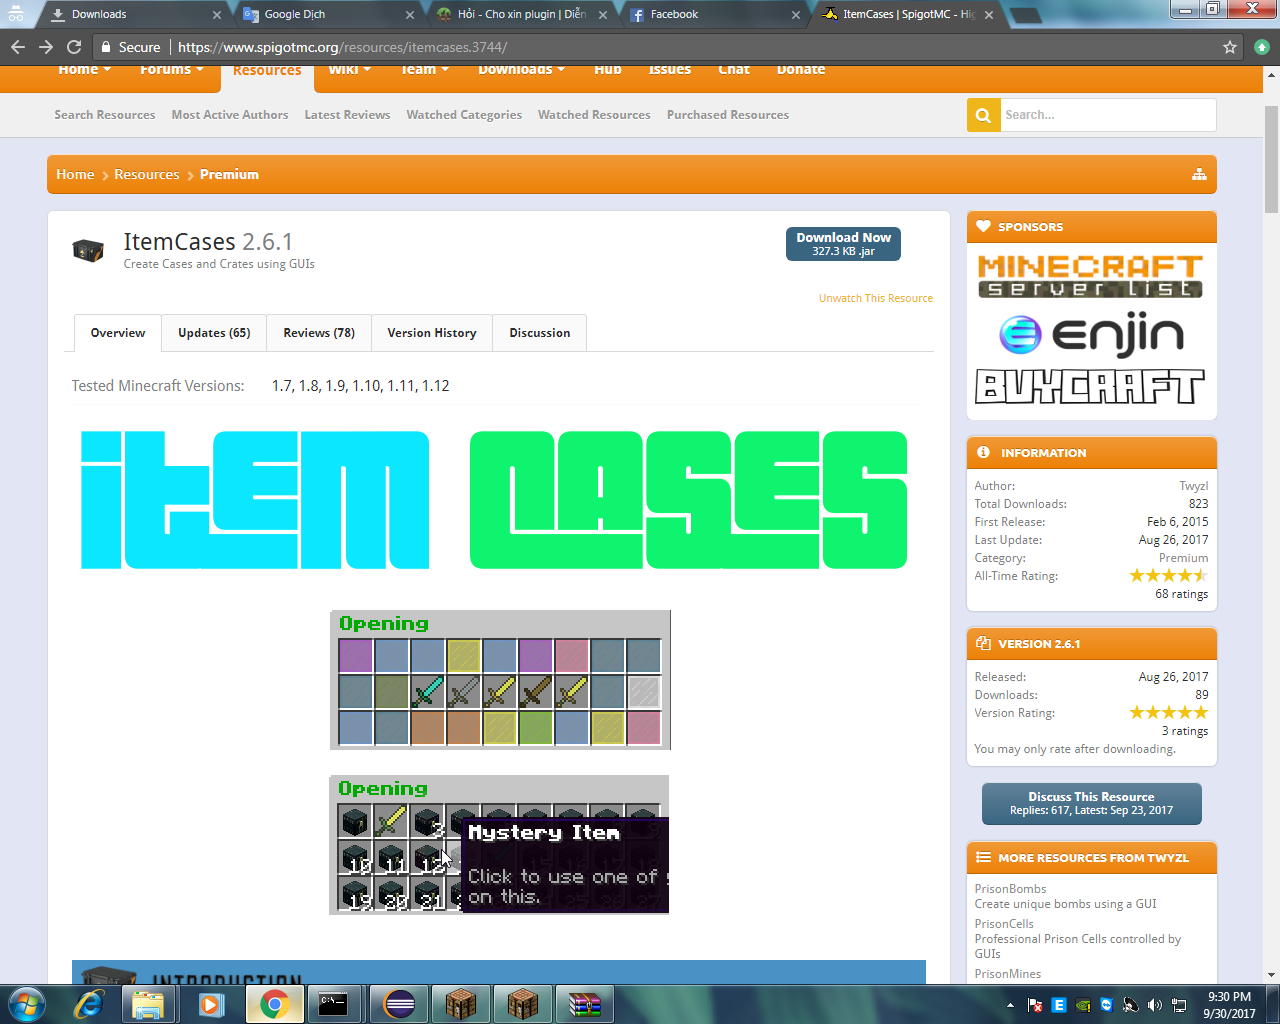
Task: Click the Secure padlock in the address bar
Action: click(x=106, y=47)
